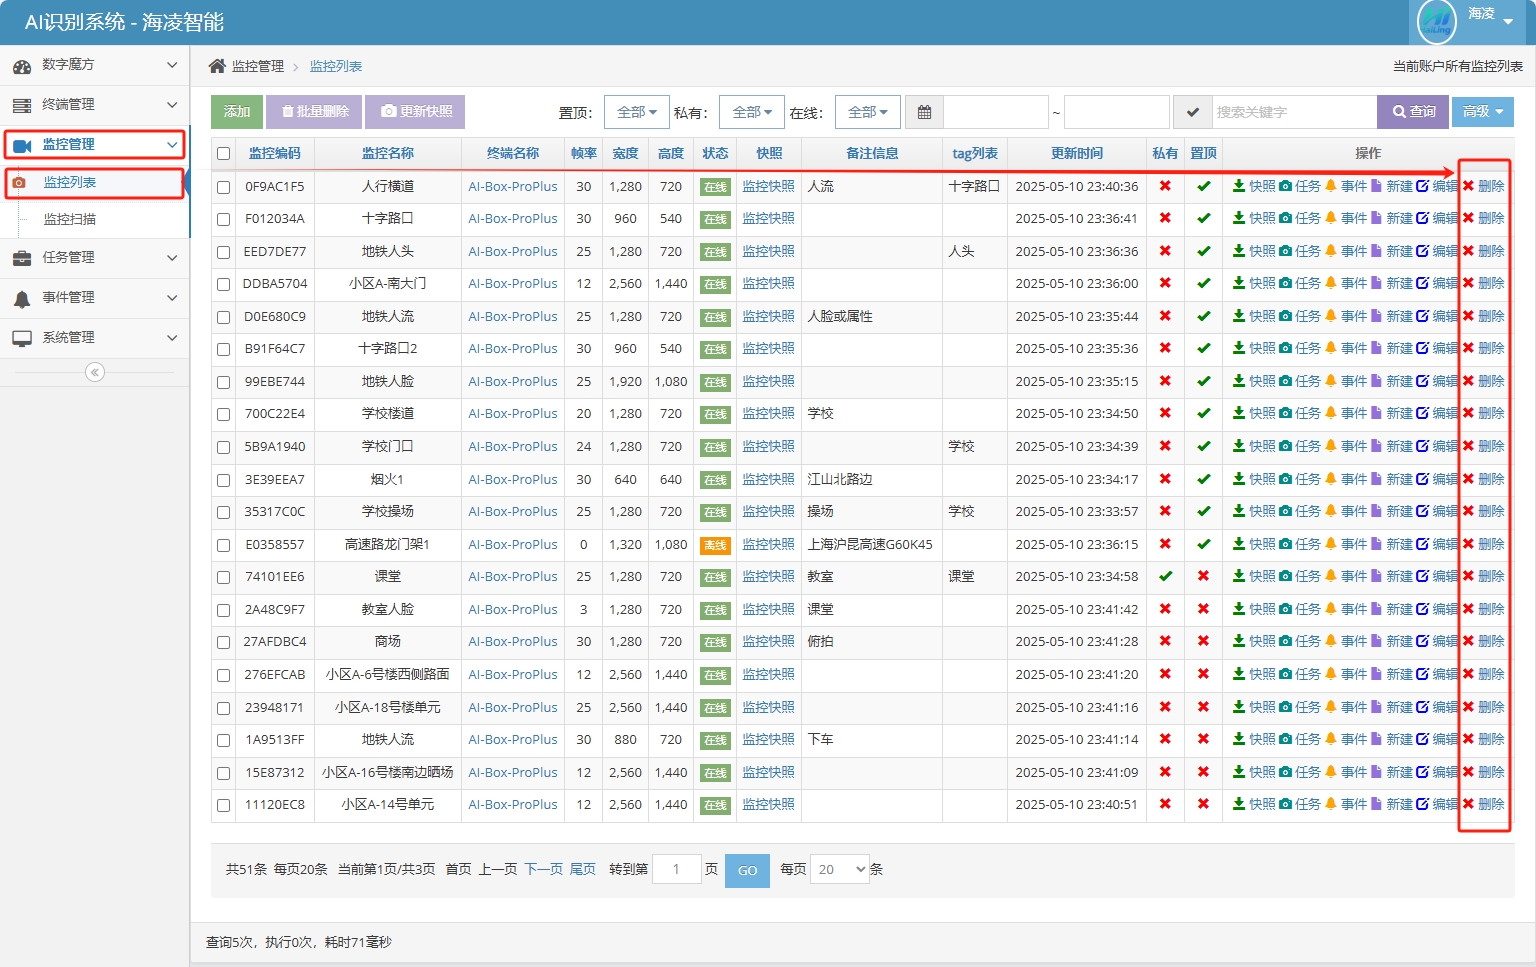Open the 事件管理 sidebar menu
Viewport: 1536px width, 967px height.
(x=95, y=298)
